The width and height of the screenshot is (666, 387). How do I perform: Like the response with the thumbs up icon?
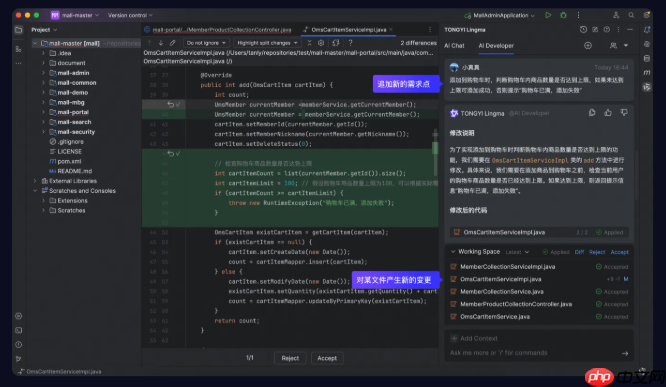(608, 113)
